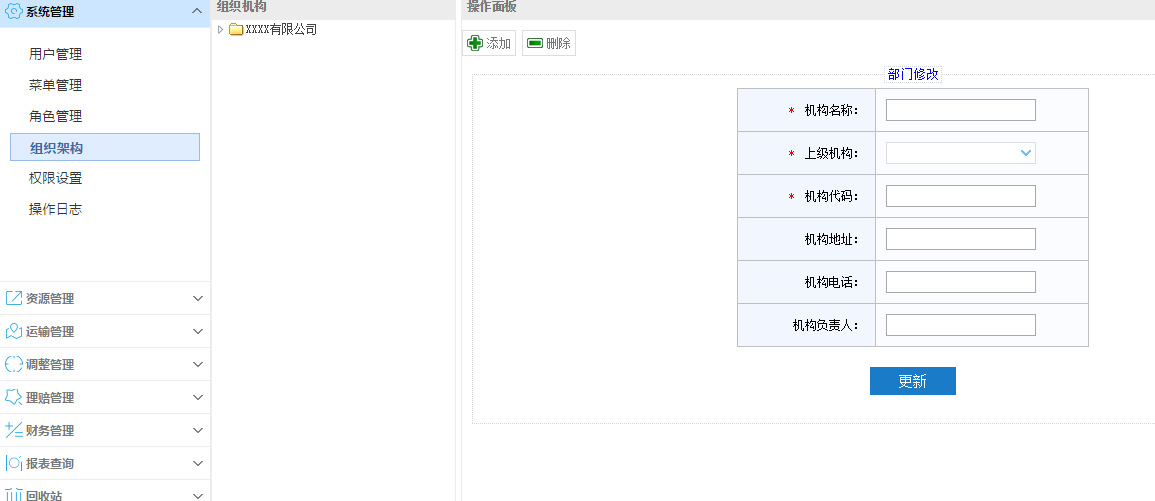Collapse the 系统管理 section chevron
The height and width of the screenshot is (501, 1155).
pyautogui.click(x=197, y=11)
